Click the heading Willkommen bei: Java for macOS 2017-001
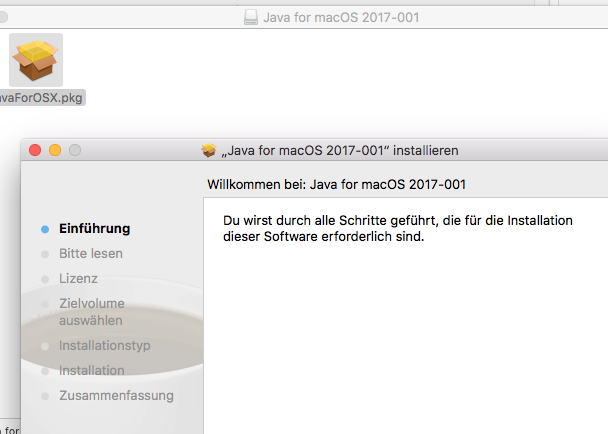This screenshot has height=434, width=608. pos(336,184)
